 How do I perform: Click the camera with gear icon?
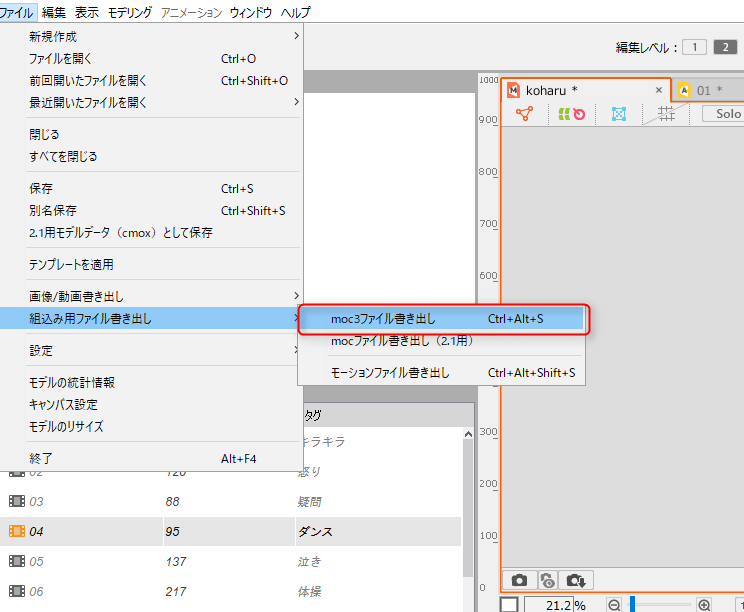547,580
